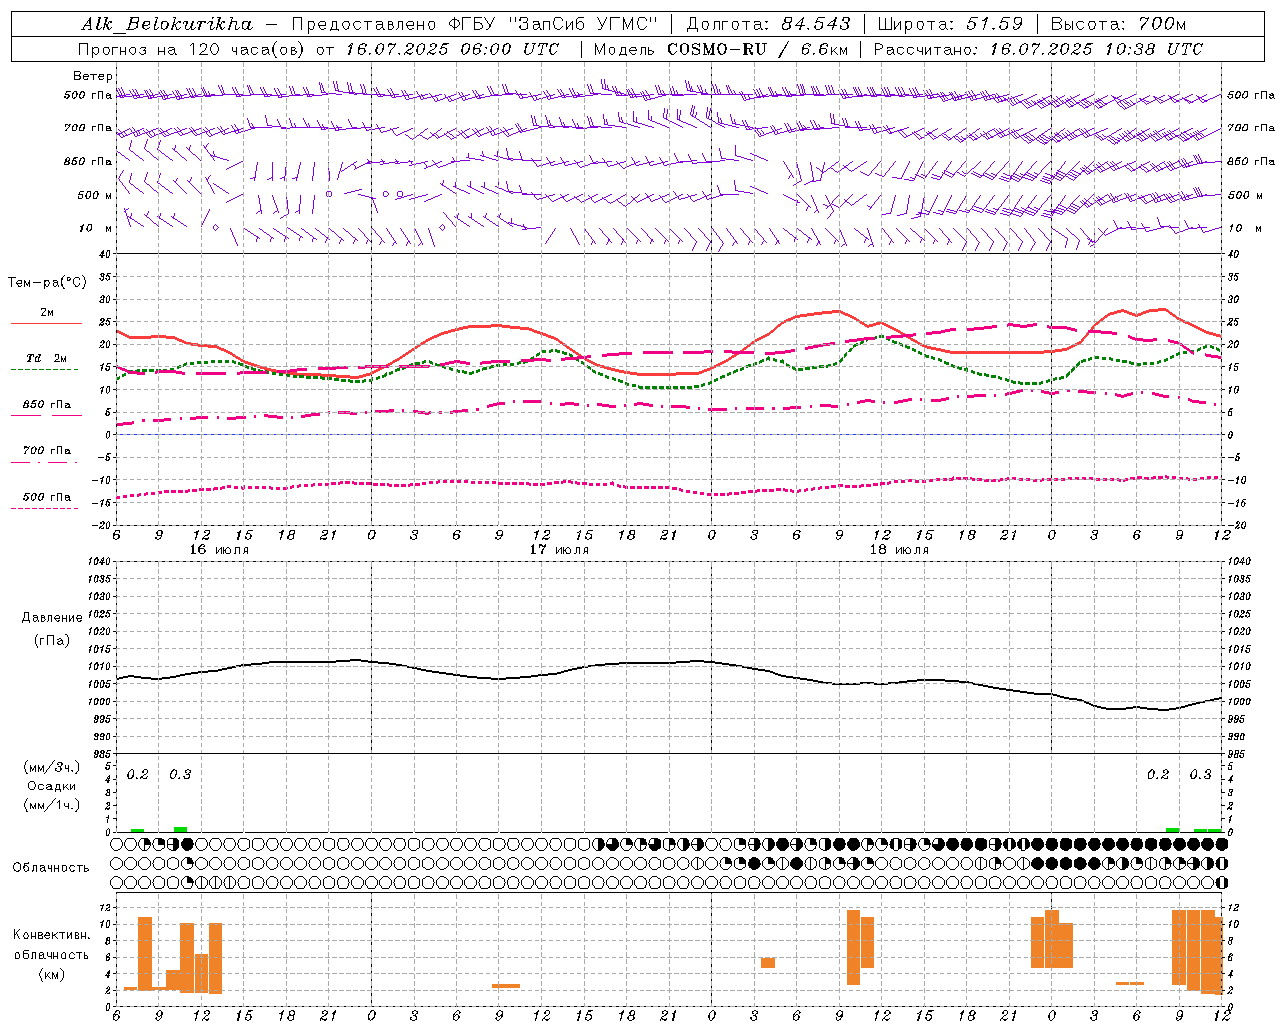1280x1024 pixels.
Task: Click the '(км)' unit under convective cloudiness
Action: (52, 974)
